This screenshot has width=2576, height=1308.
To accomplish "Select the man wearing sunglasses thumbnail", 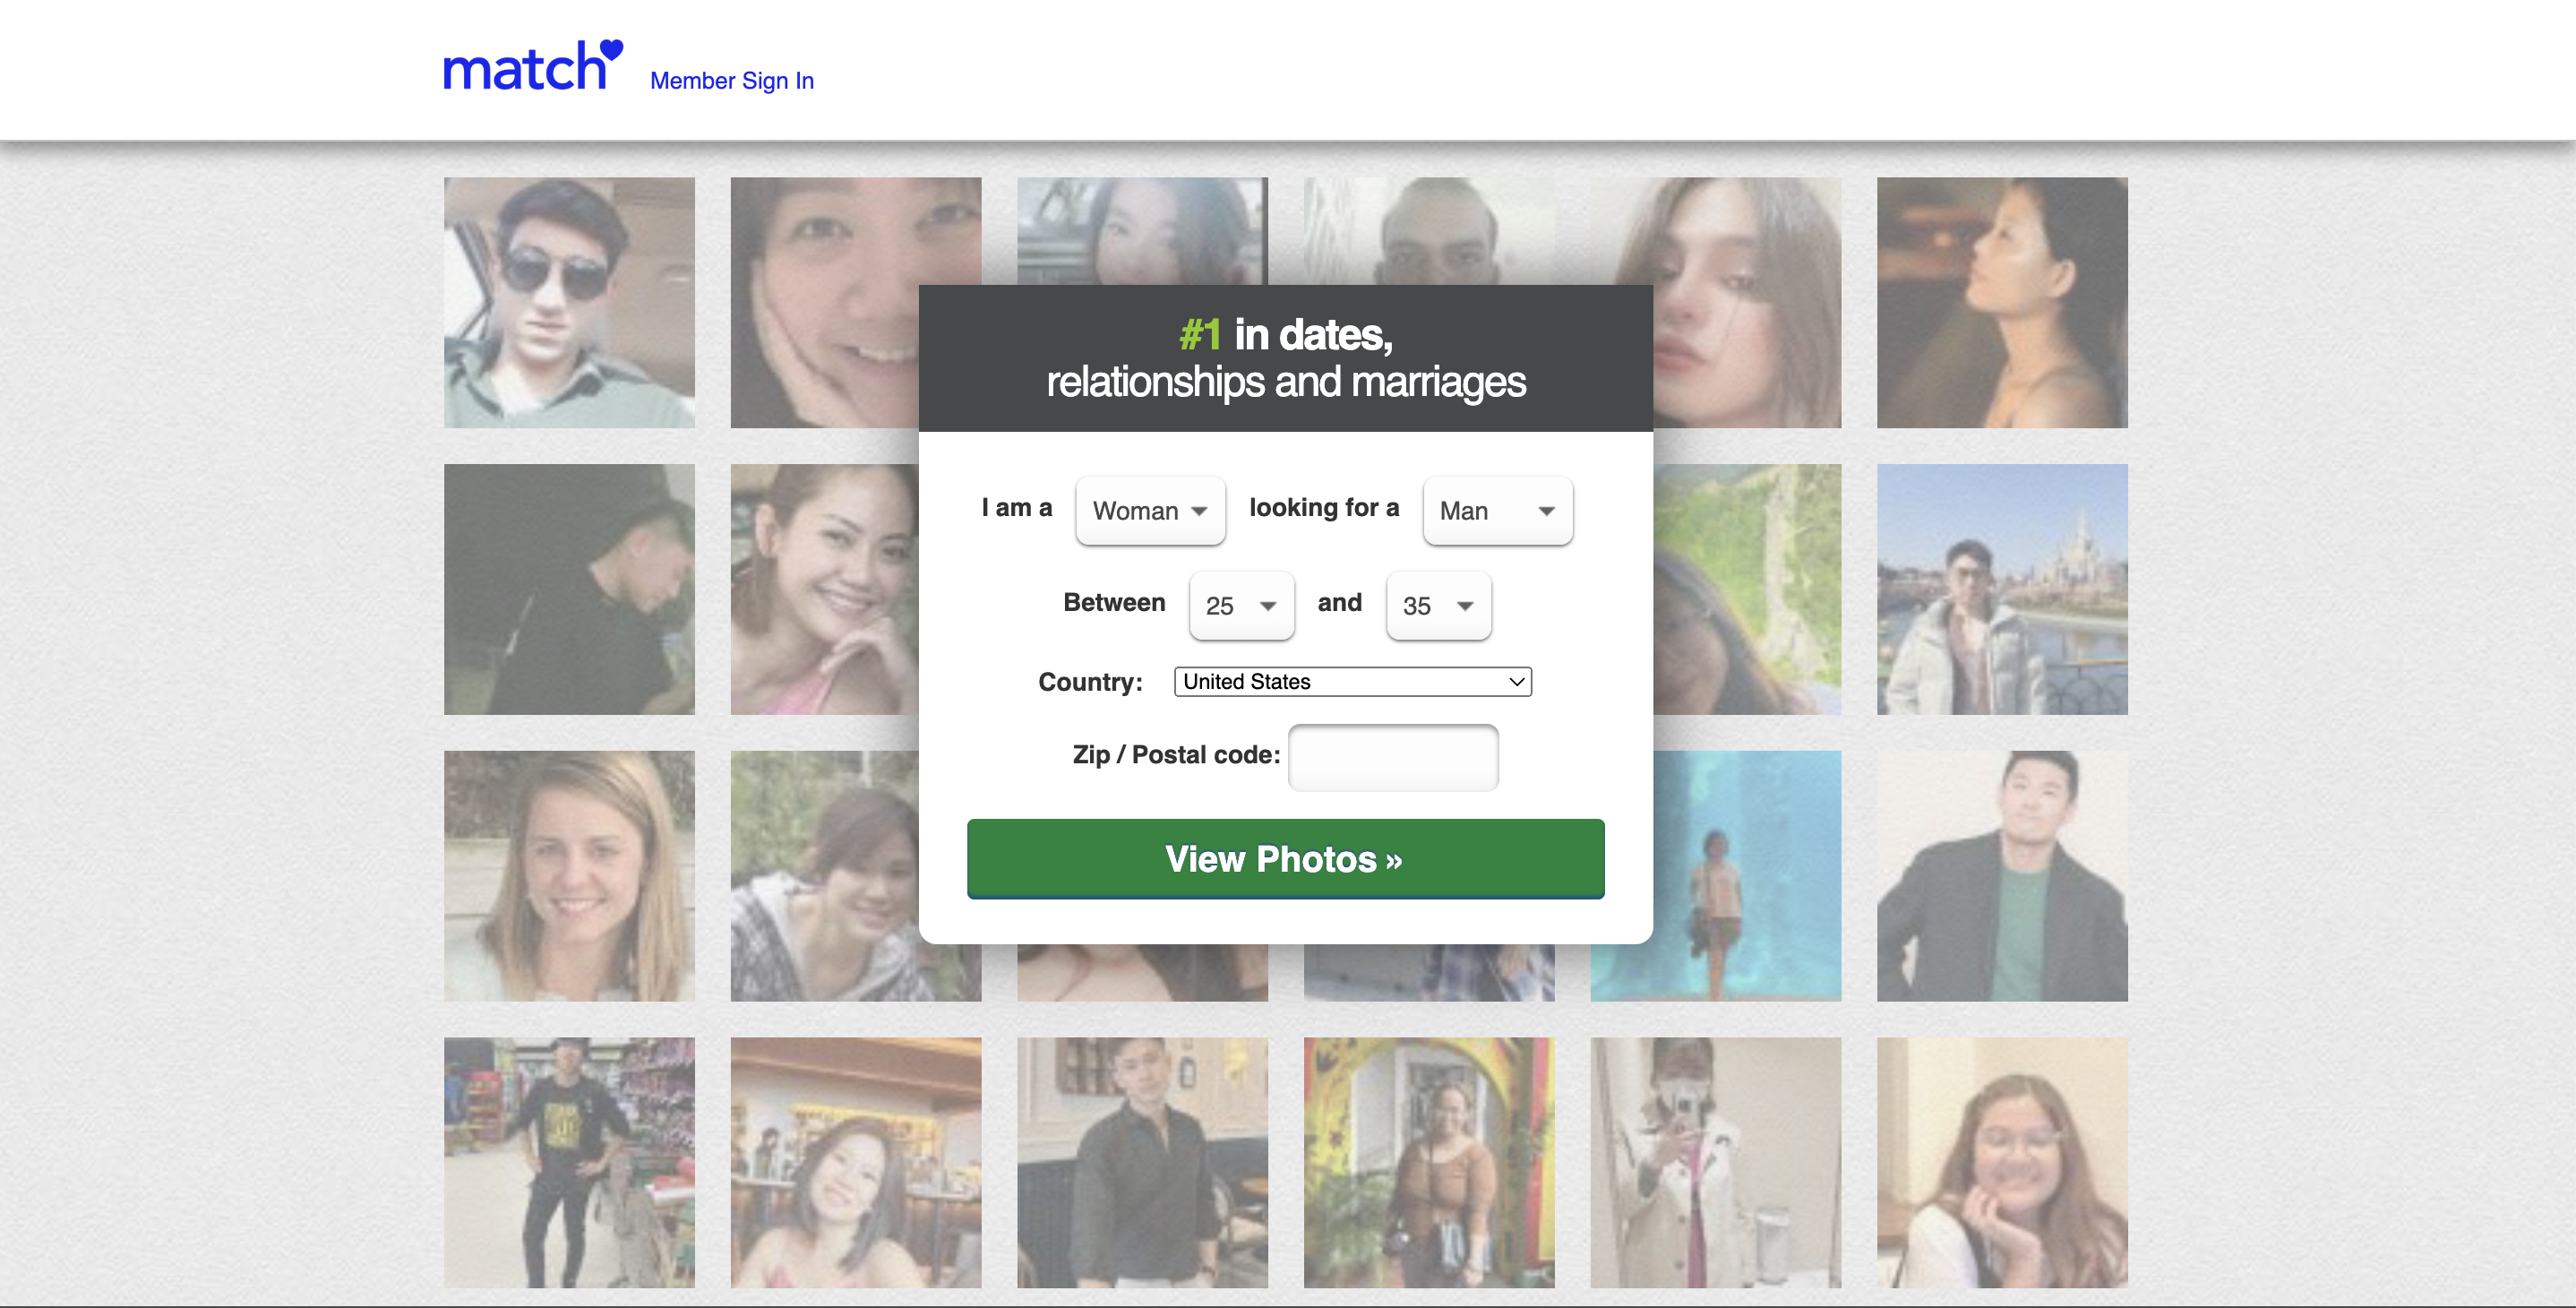I will pyautogui.click(x=569, y=302).
